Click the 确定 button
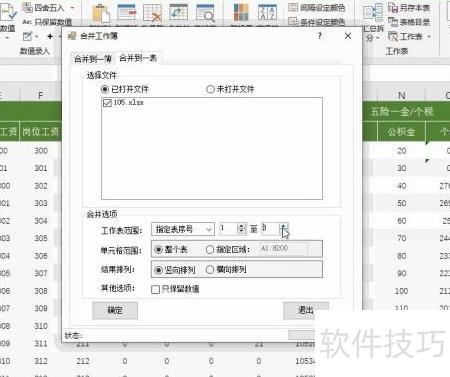Viewport: 450px width, 377px height. (x=115, y=310)
